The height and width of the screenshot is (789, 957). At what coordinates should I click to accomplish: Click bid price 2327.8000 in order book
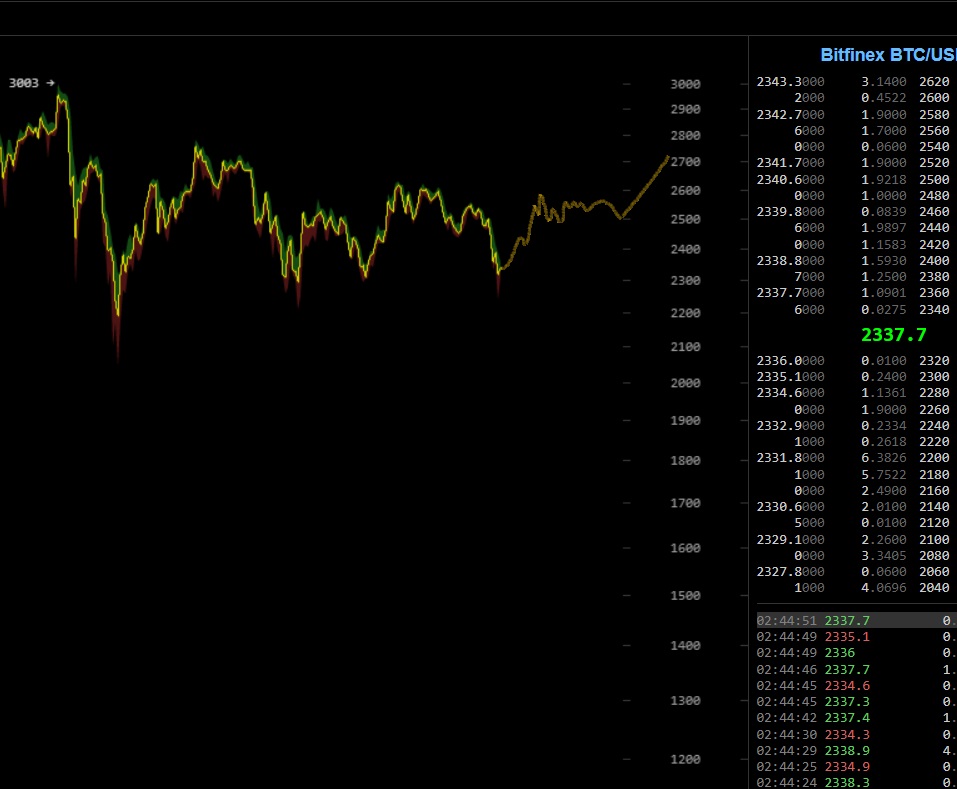coord(790,572)
